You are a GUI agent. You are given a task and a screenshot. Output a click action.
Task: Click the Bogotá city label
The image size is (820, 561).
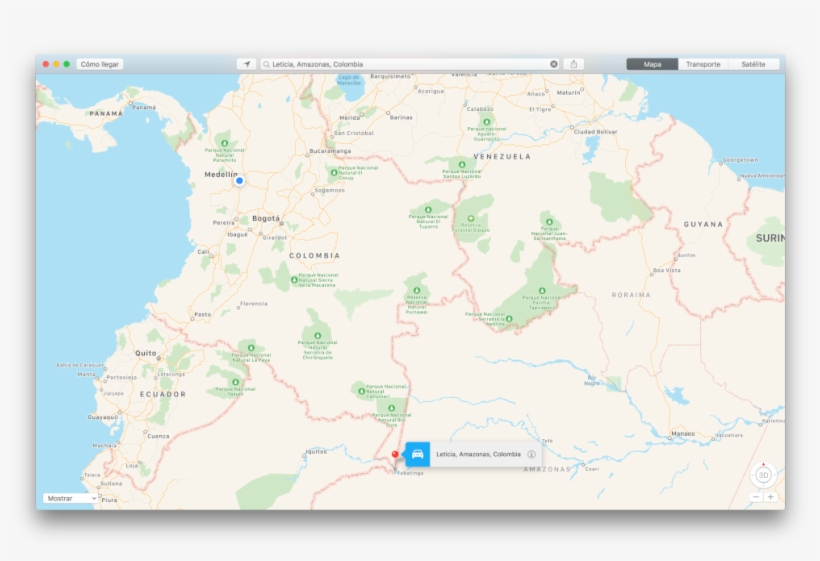[x=266, y=219]
